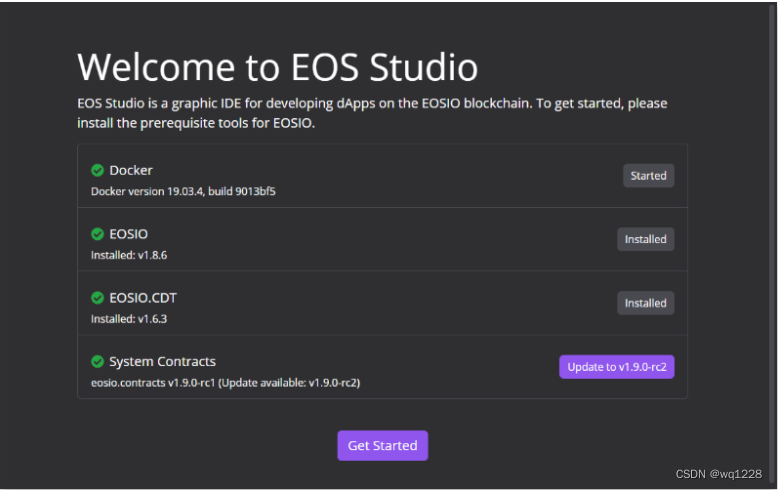Click the green checkmark beside the EOSIO heading

(x=97, y=234)
